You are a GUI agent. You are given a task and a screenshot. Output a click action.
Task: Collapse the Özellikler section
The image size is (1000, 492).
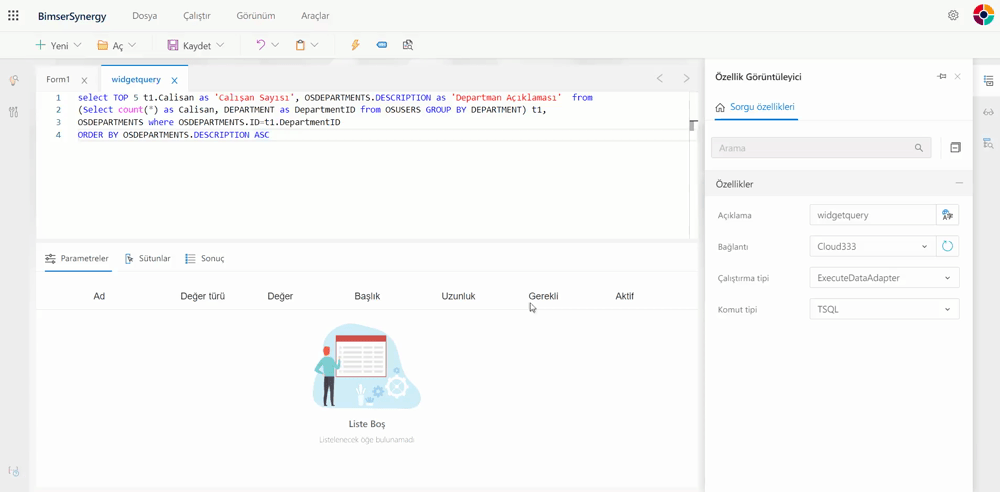pyautogui.click(x=959, y=184)
